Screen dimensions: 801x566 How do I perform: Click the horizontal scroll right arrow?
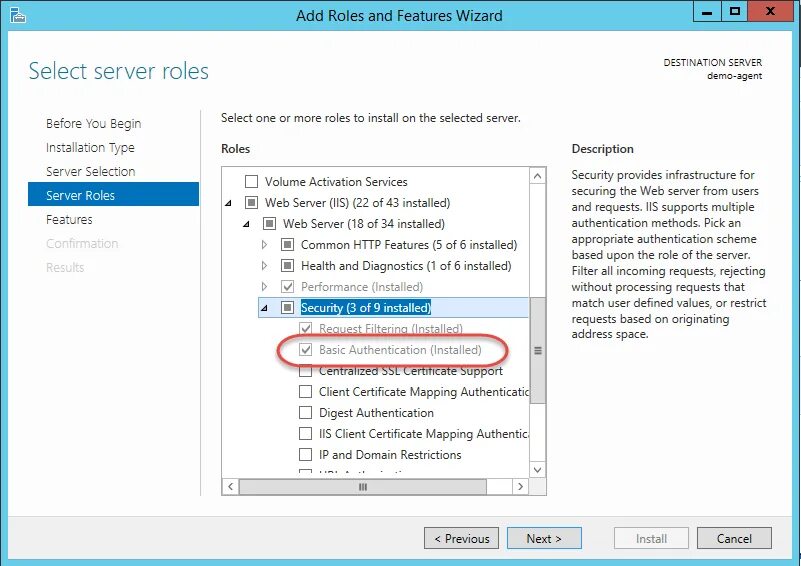tap(520, 486)
